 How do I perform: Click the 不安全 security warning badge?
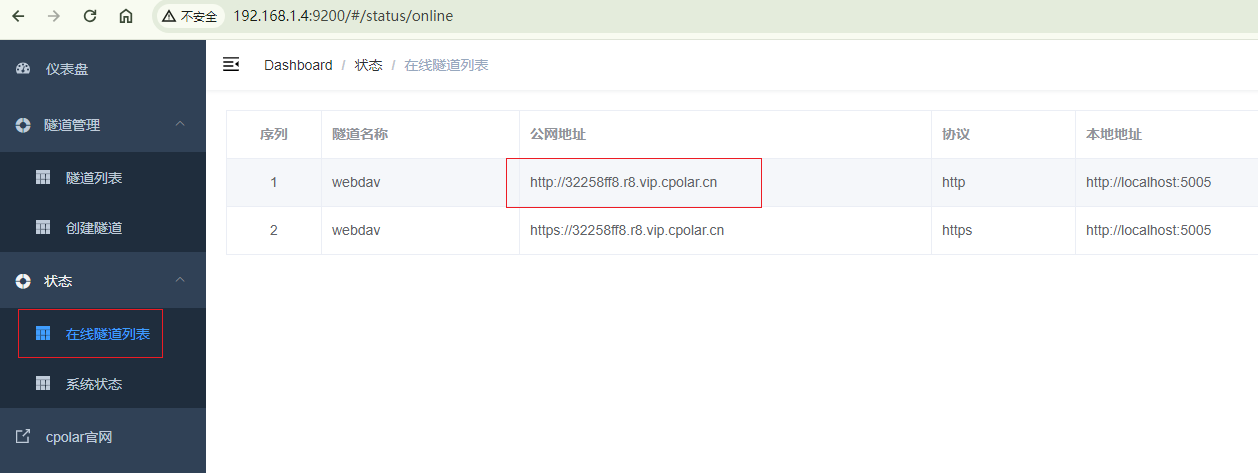(190, 16)
